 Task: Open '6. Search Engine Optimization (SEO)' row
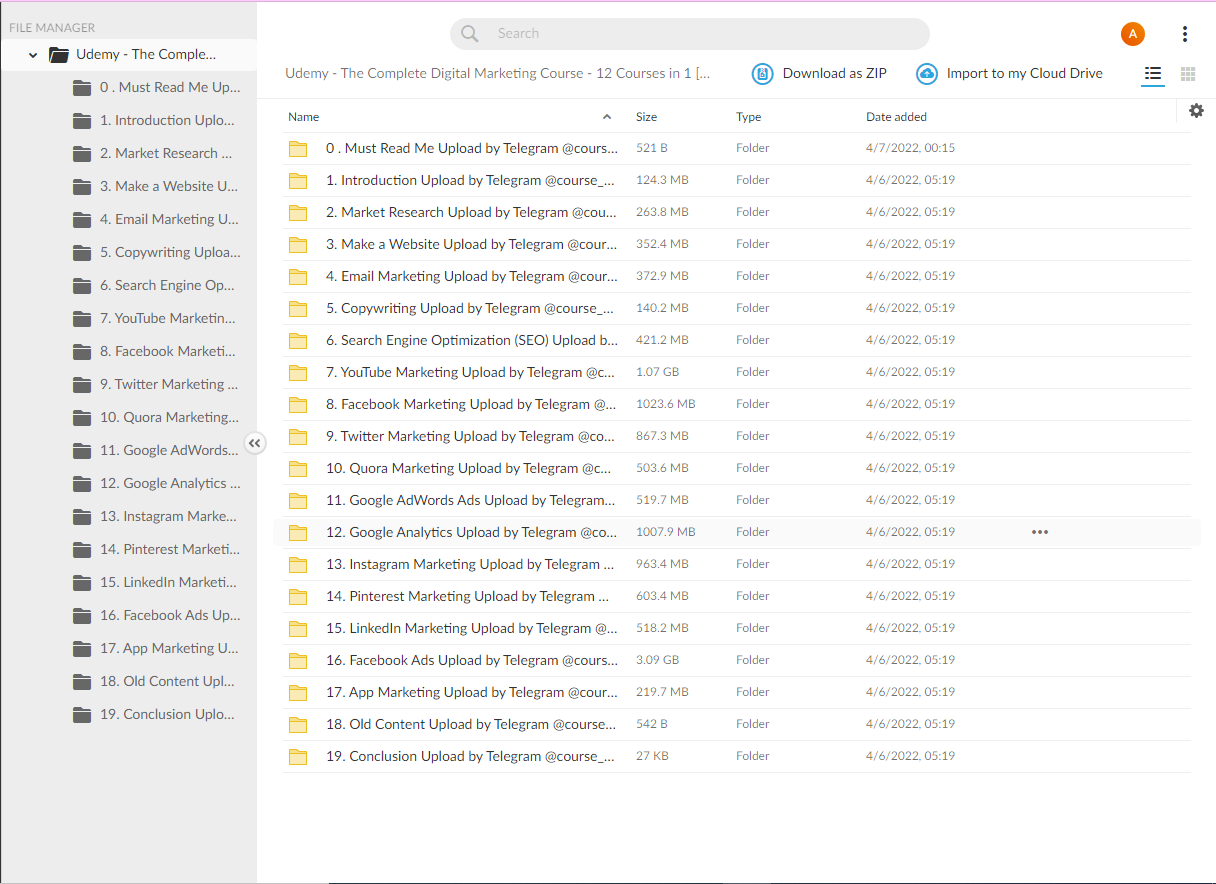738,341
